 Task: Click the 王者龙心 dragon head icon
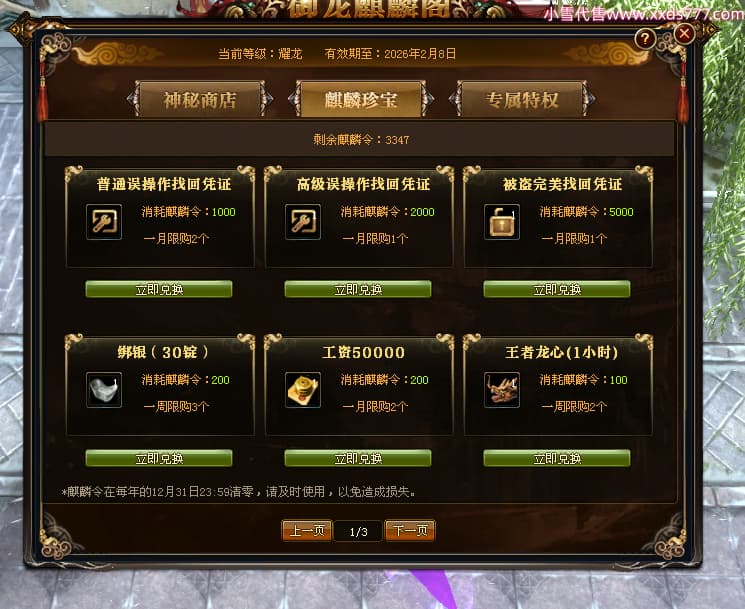(502, 390)
